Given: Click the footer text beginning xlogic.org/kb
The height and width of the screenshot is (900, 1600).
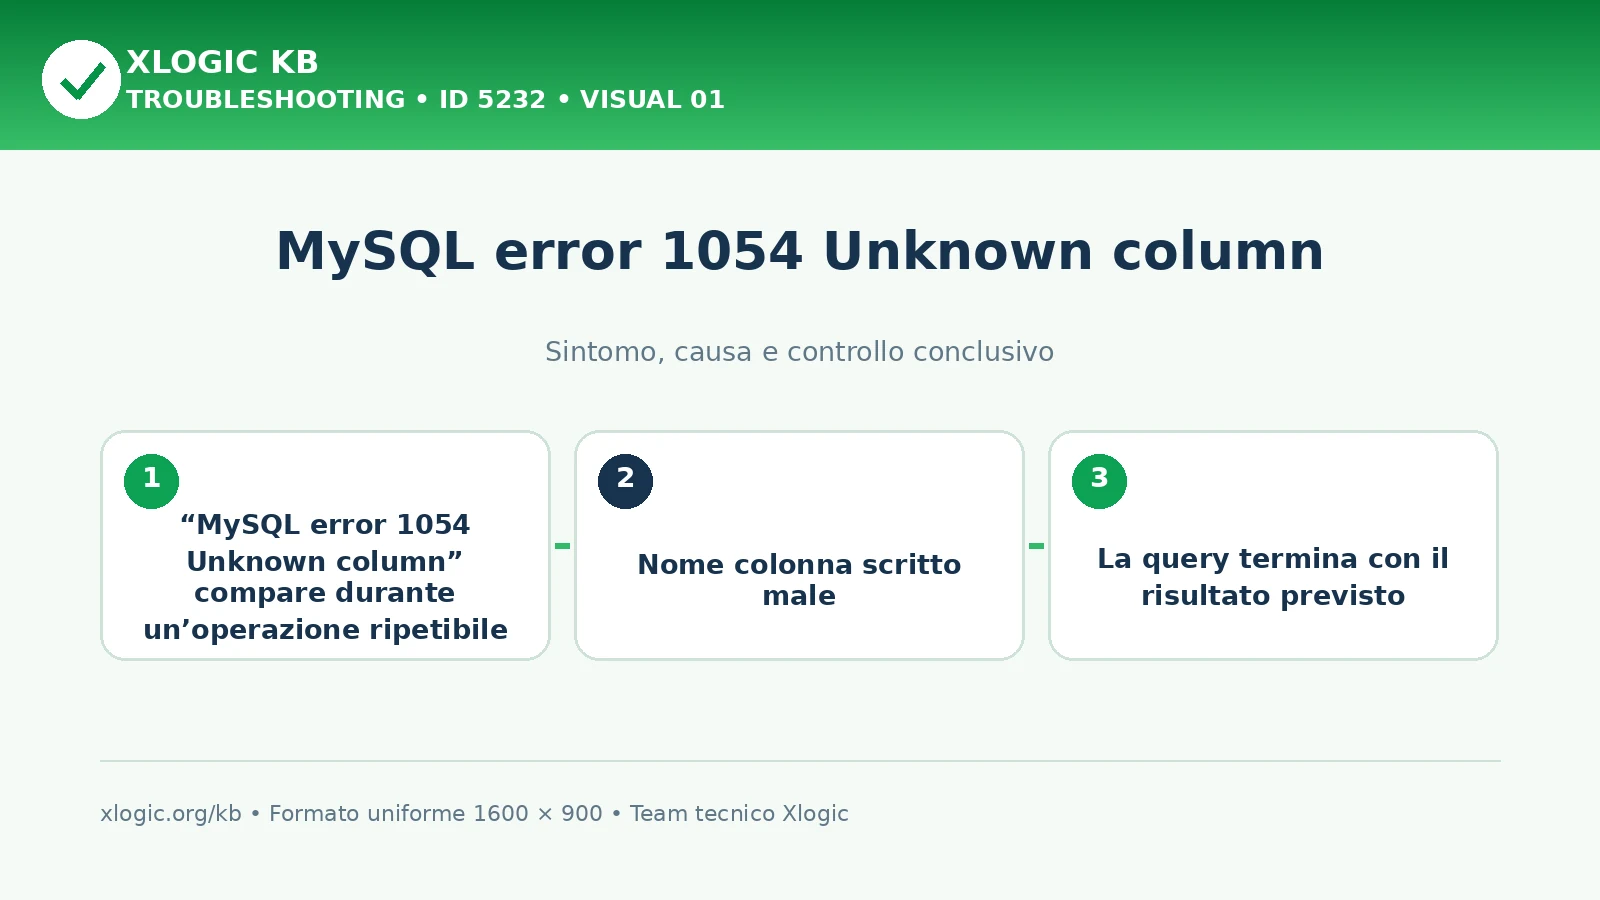Looking at the screenshot, I should pyautogui.click(x=474, y=814).
